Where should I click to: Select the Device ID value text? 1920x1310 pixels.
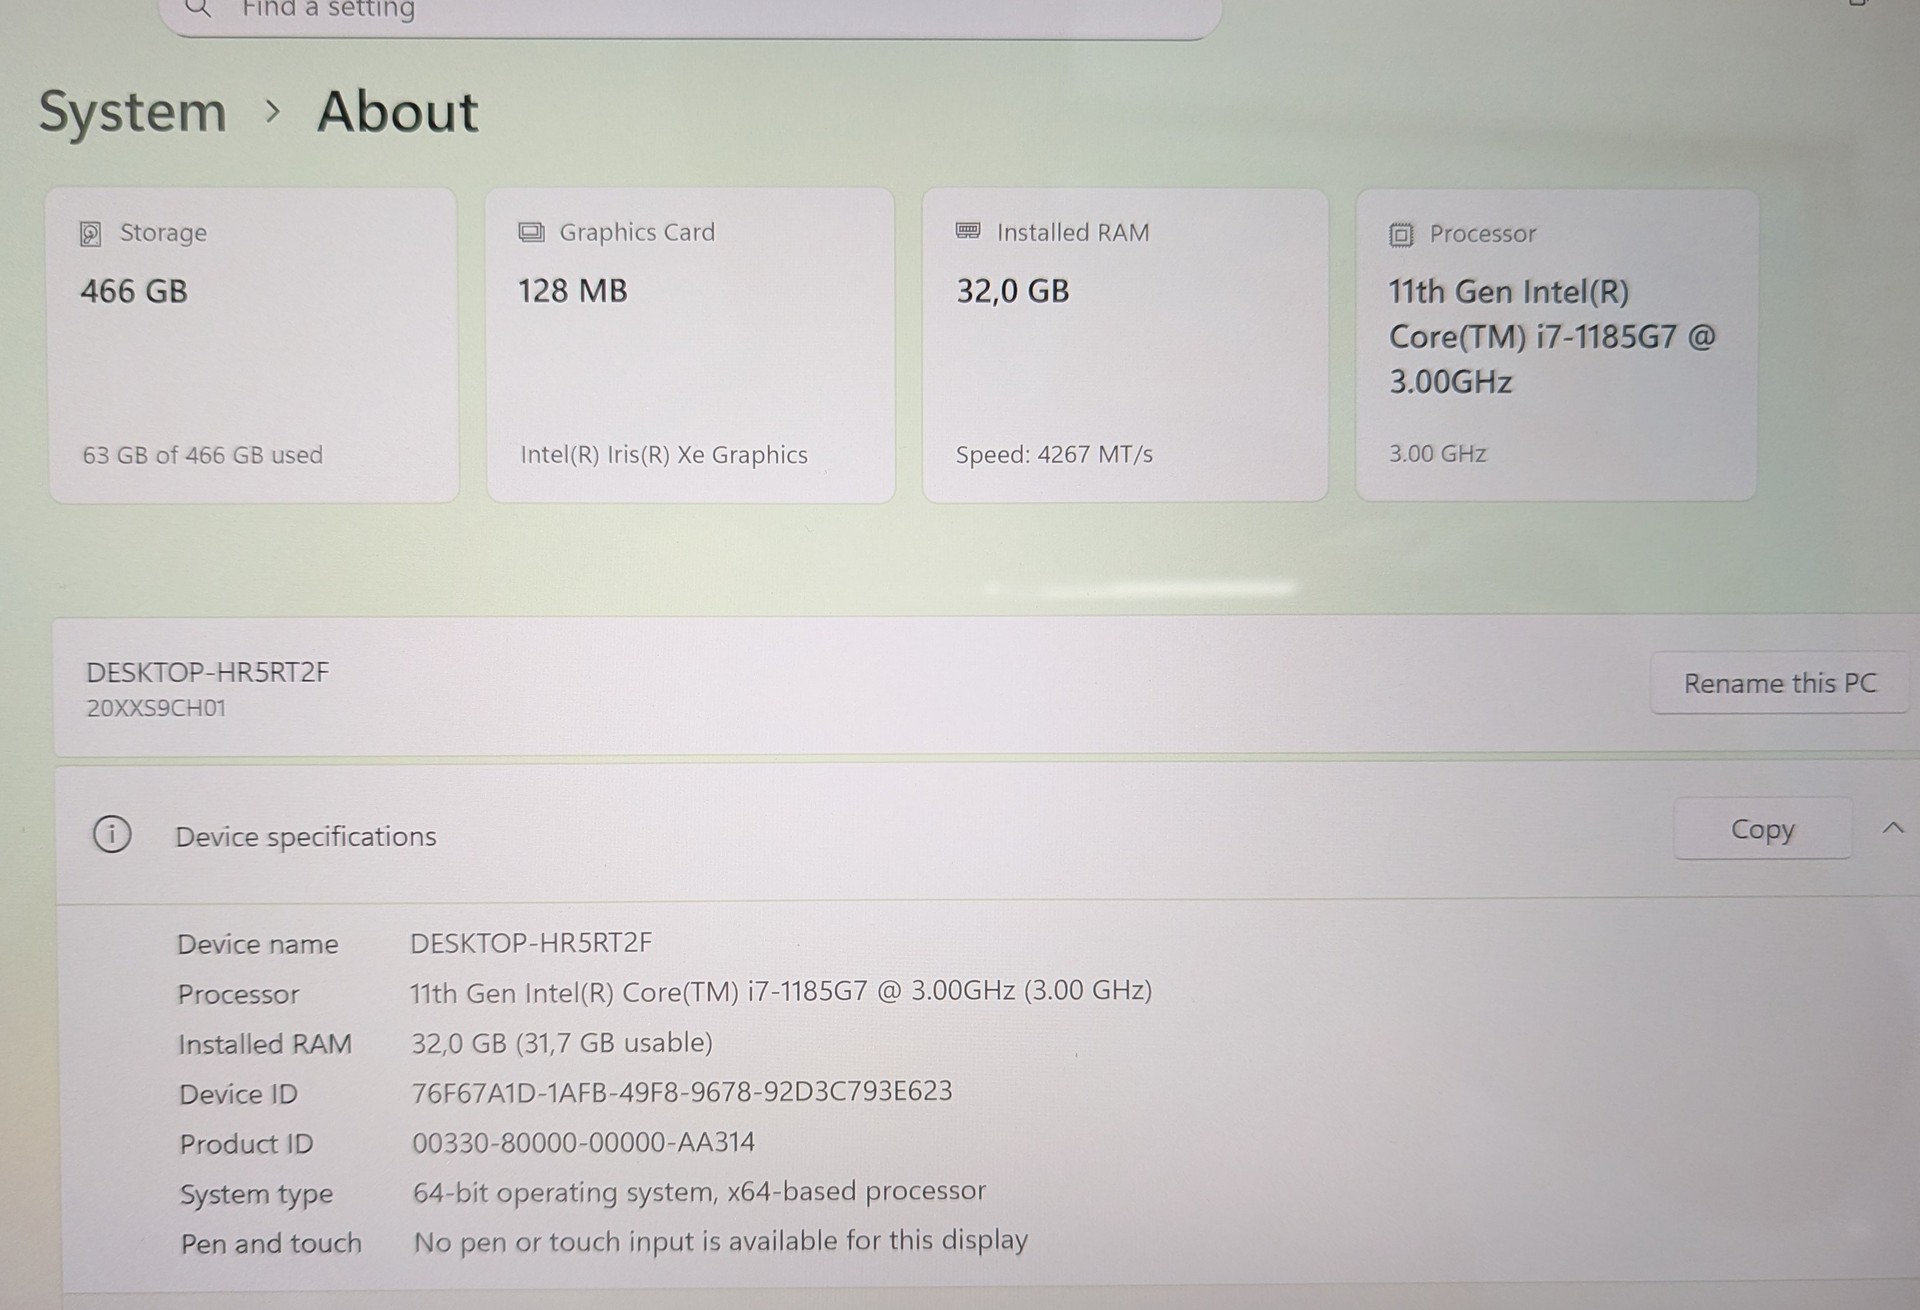[682, 1092]
